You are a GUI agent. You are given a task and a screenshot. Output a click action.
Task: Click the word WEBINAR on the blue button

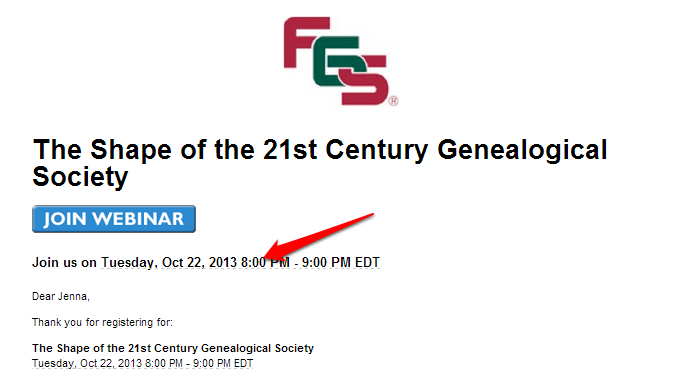coord(138,219)
